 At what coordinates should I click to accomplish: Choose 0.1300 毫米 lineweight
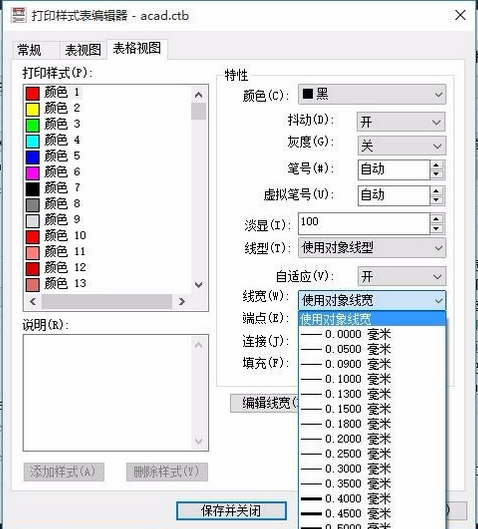point(372,394)
